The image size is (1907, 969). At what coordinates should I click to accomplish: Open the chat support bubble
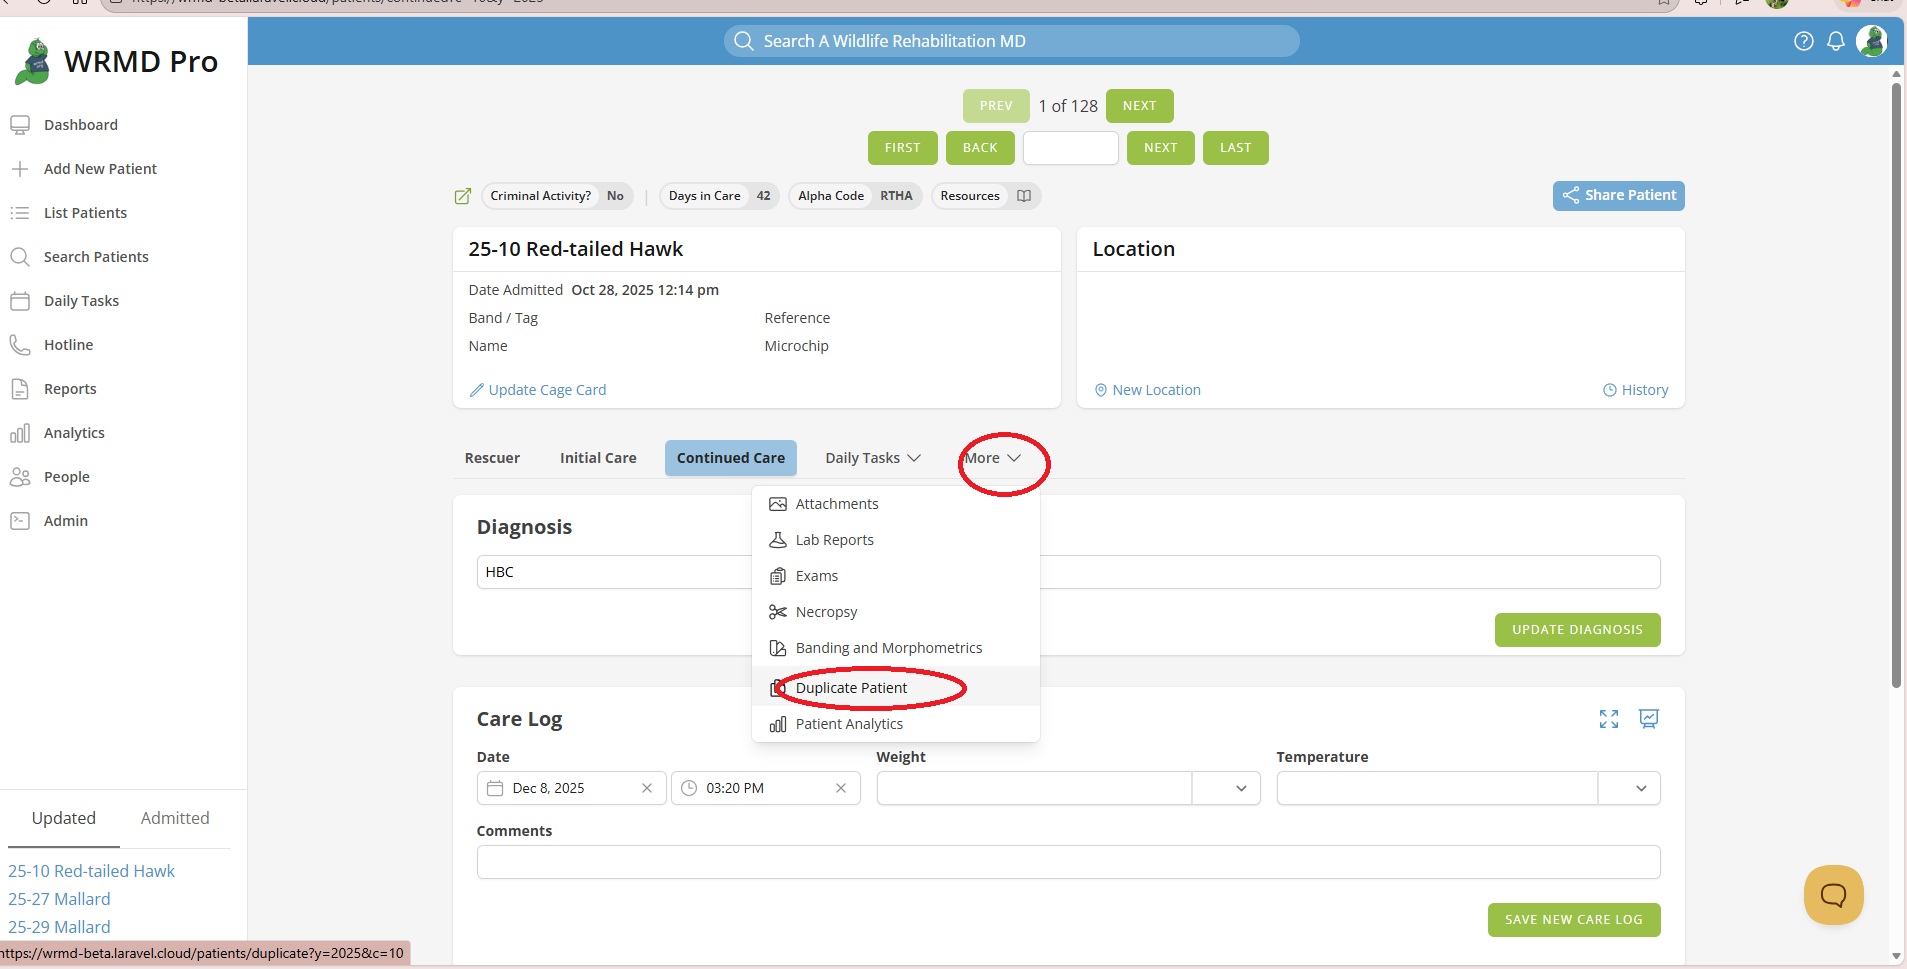tap(1833, 895)
